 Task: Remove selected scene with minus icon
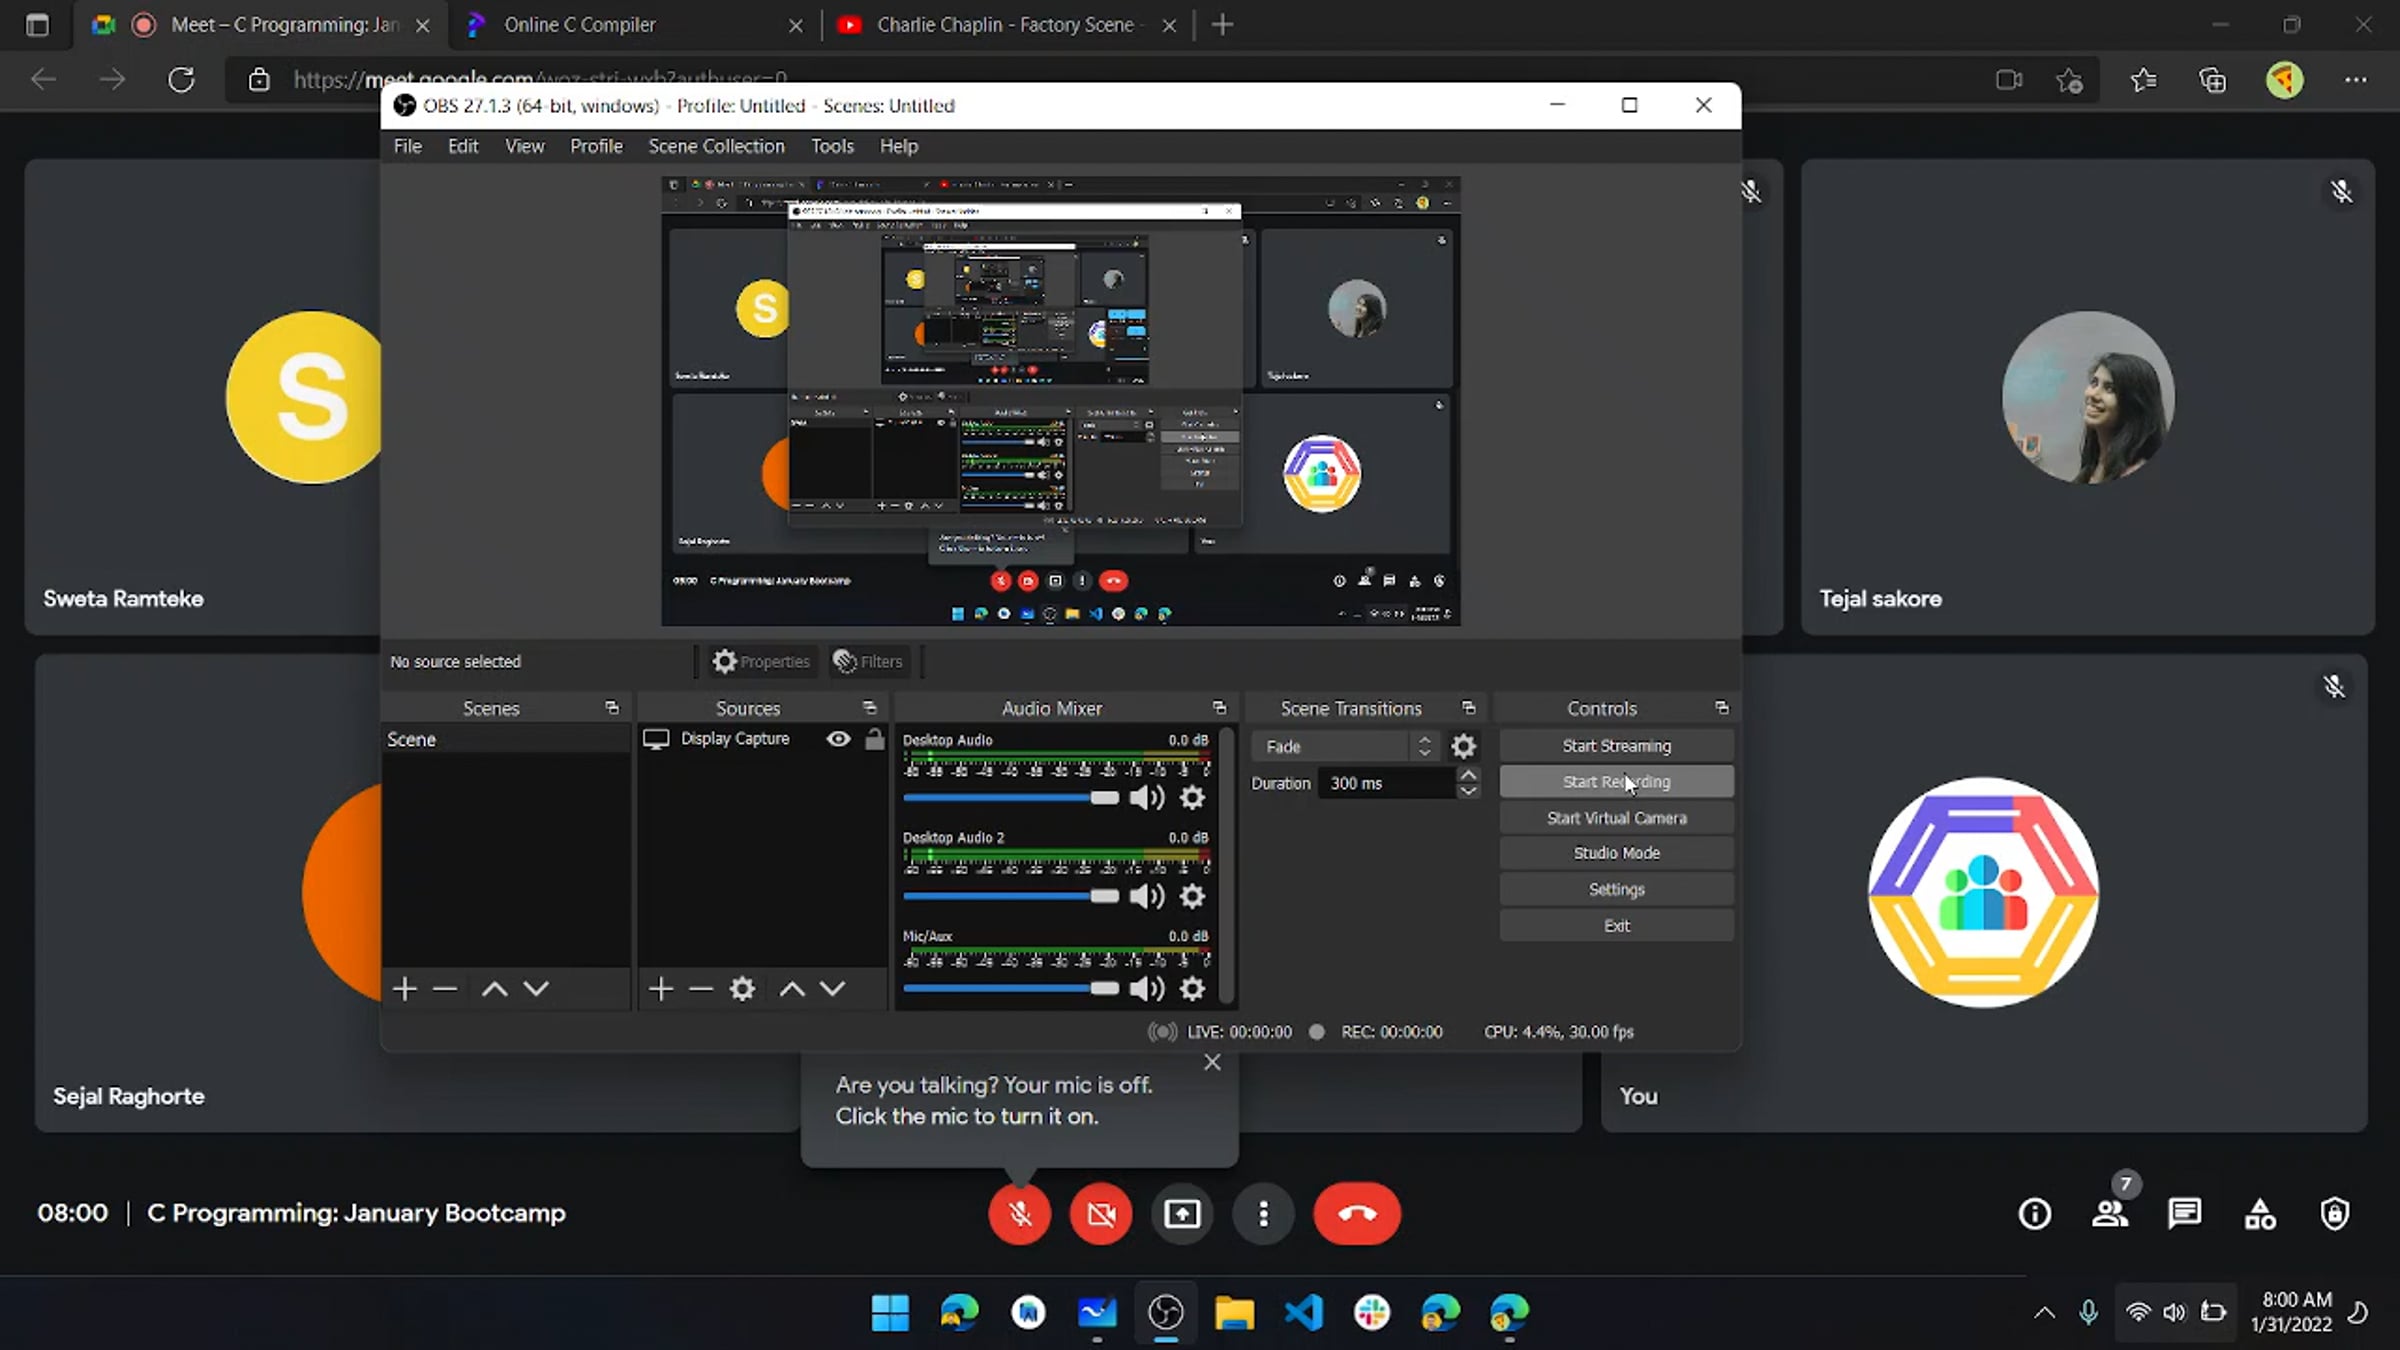point(445,989)
